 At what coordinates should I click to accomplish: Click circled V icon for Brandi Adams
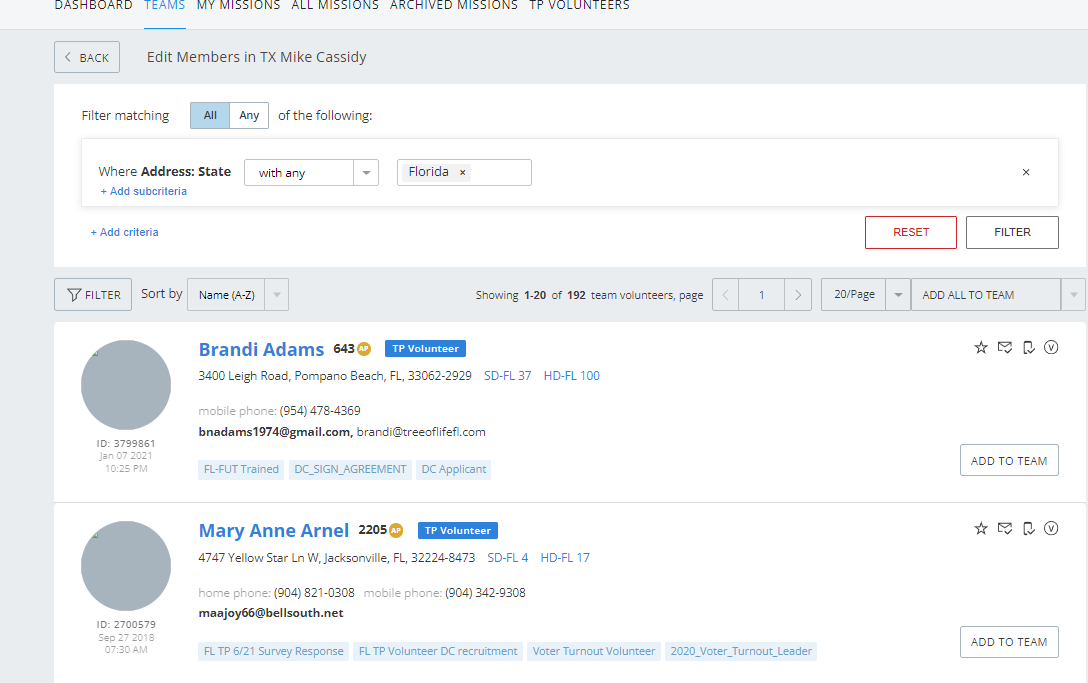[x=1051, y=347]
